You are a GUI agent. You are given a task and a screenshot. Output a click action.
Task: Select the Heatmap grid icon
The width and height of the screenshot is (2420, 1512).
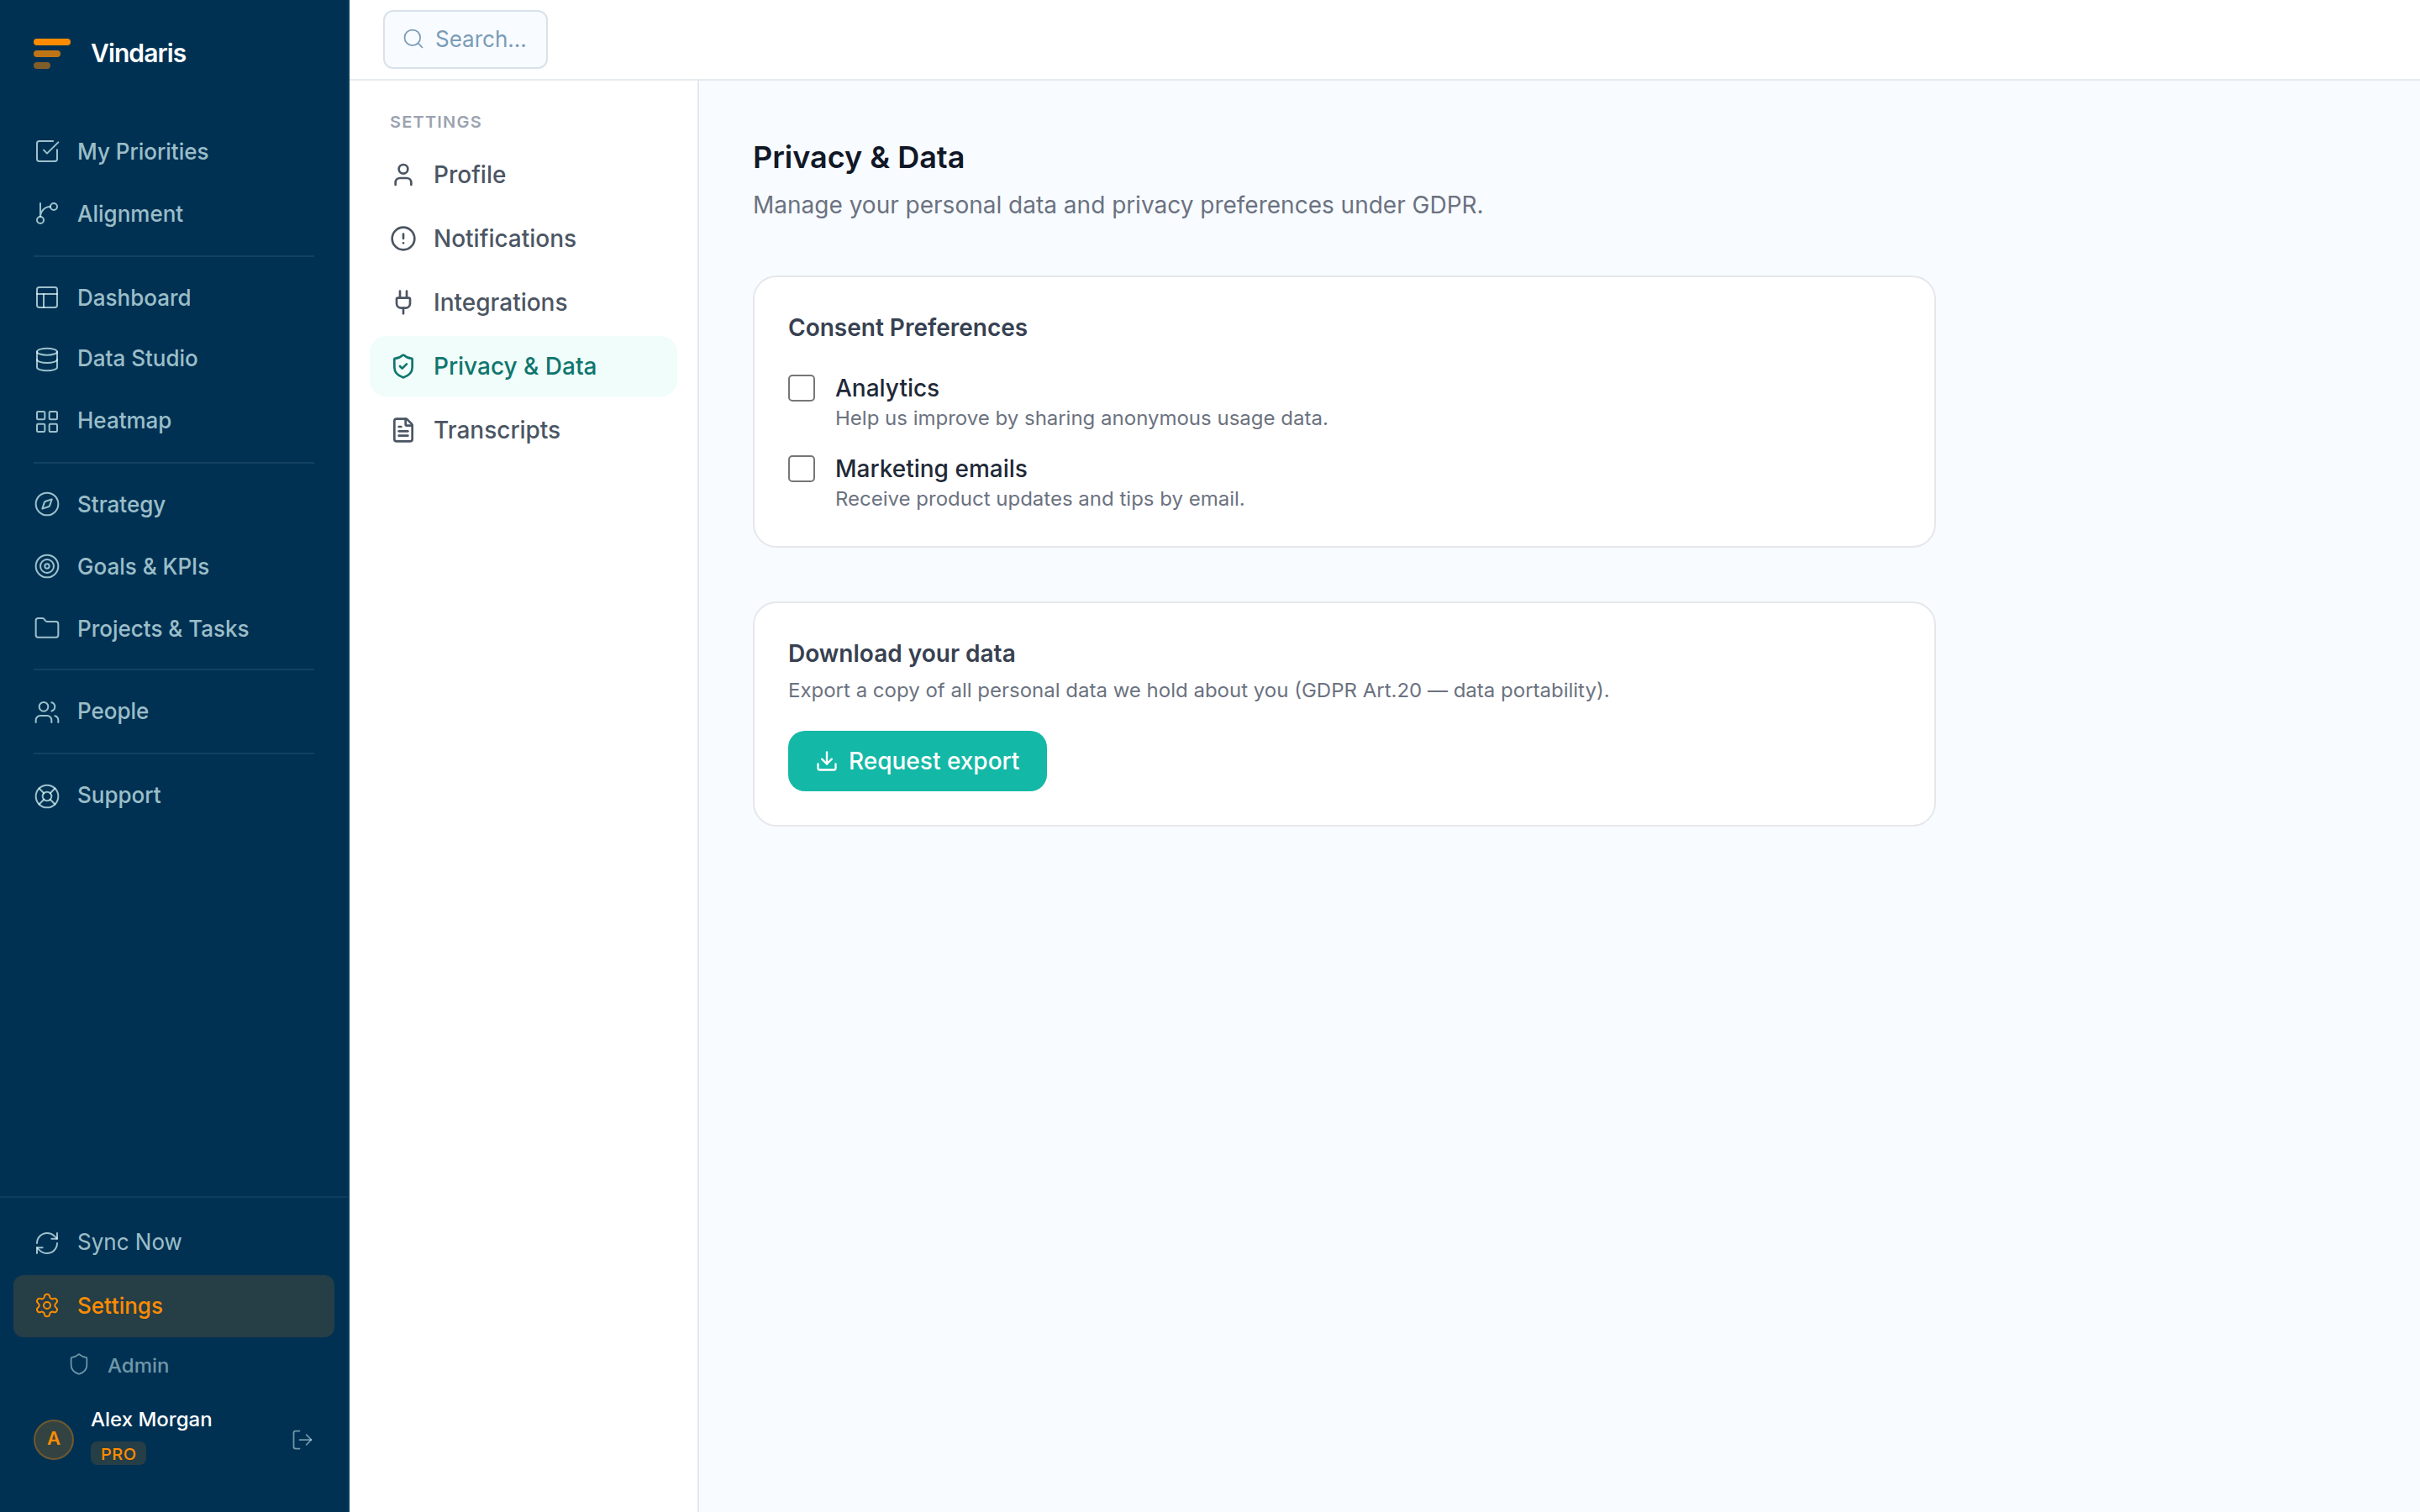coord(47,420)
